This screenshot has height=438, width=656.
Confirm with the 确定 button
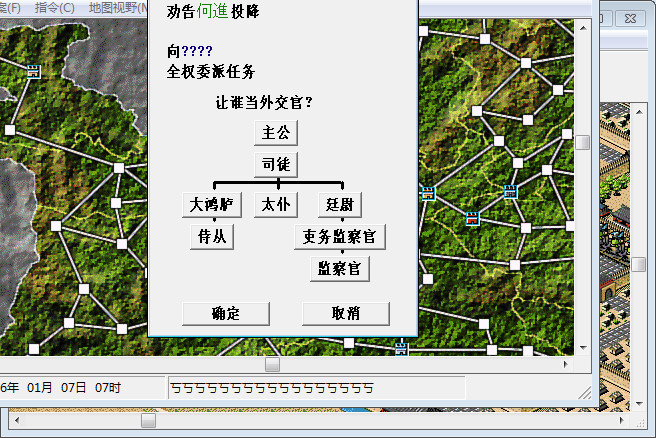click(x=226, y=313)
